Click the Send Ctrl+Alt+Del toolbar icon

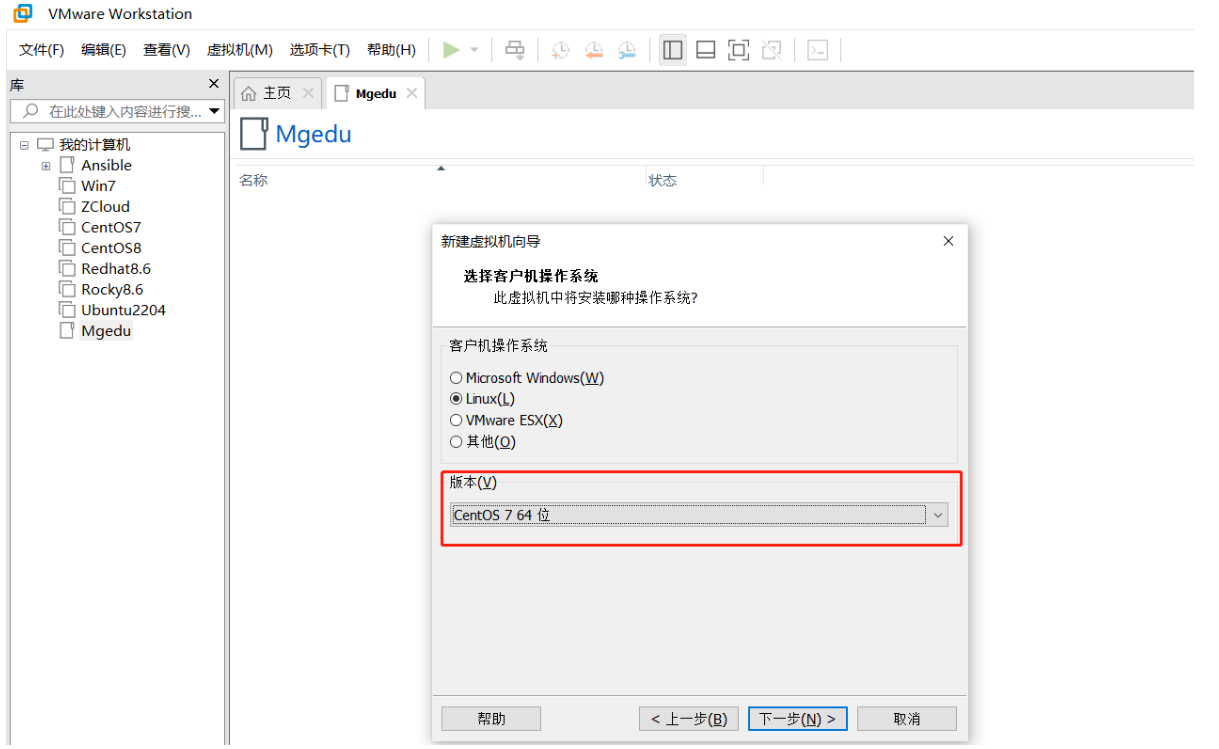pos(515,50)
